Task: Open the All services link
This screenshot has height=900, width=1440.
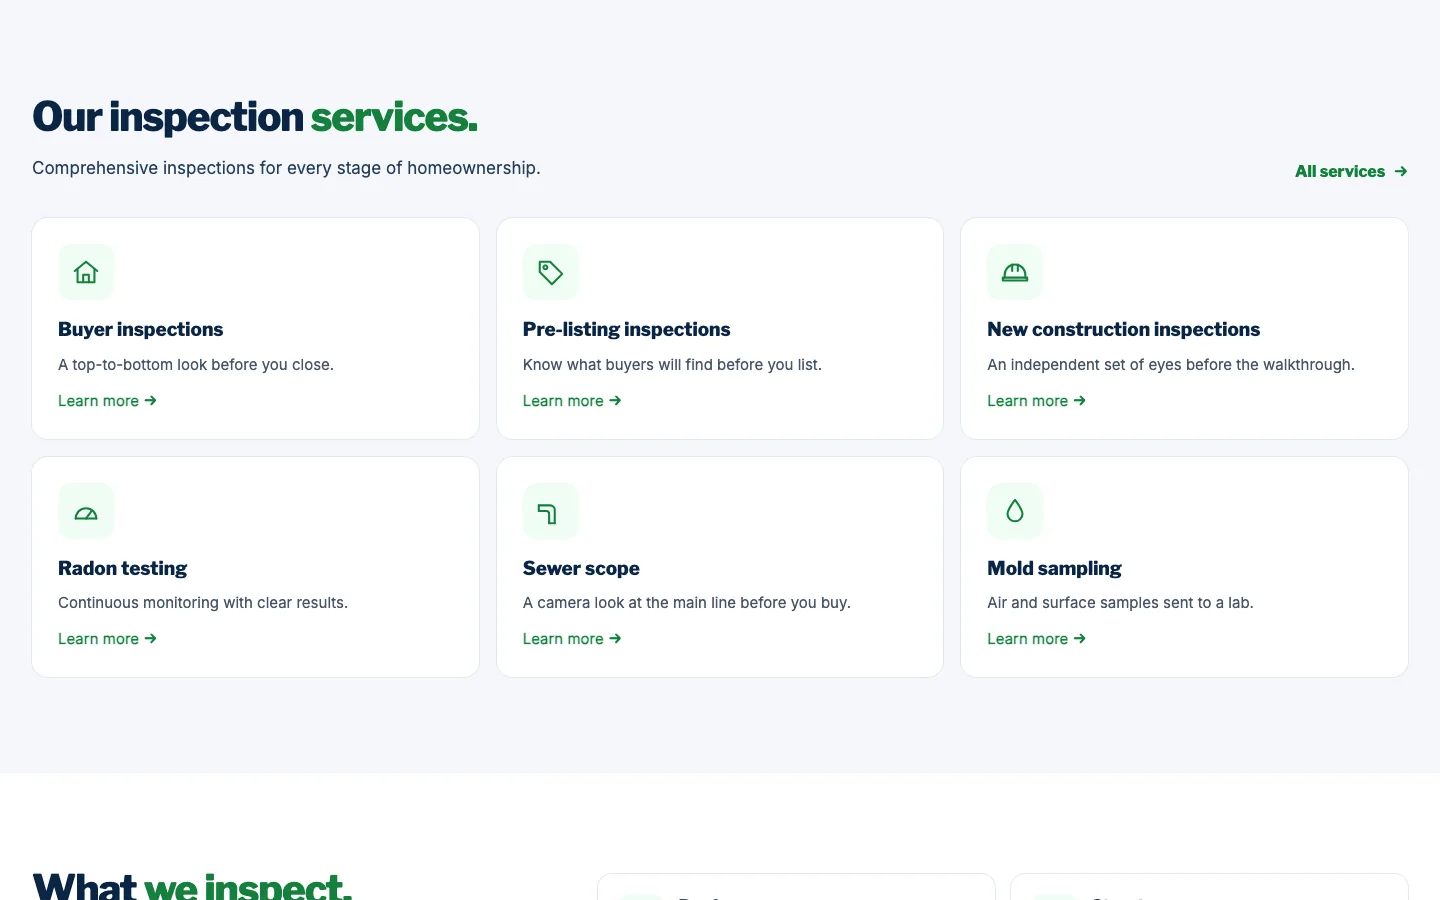Action: [1351, 171]
